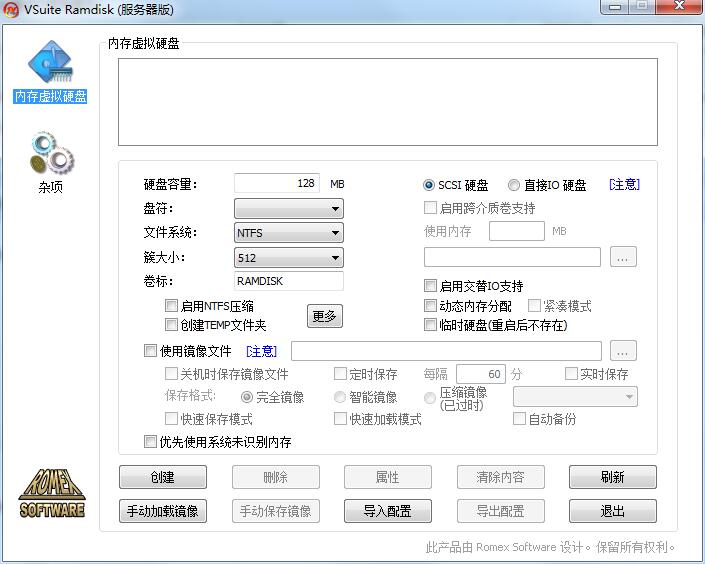The width and height of the screenshot is (705, 564).
Task: Click the 硬盘容量 size input field
Action: pos(277,184)
